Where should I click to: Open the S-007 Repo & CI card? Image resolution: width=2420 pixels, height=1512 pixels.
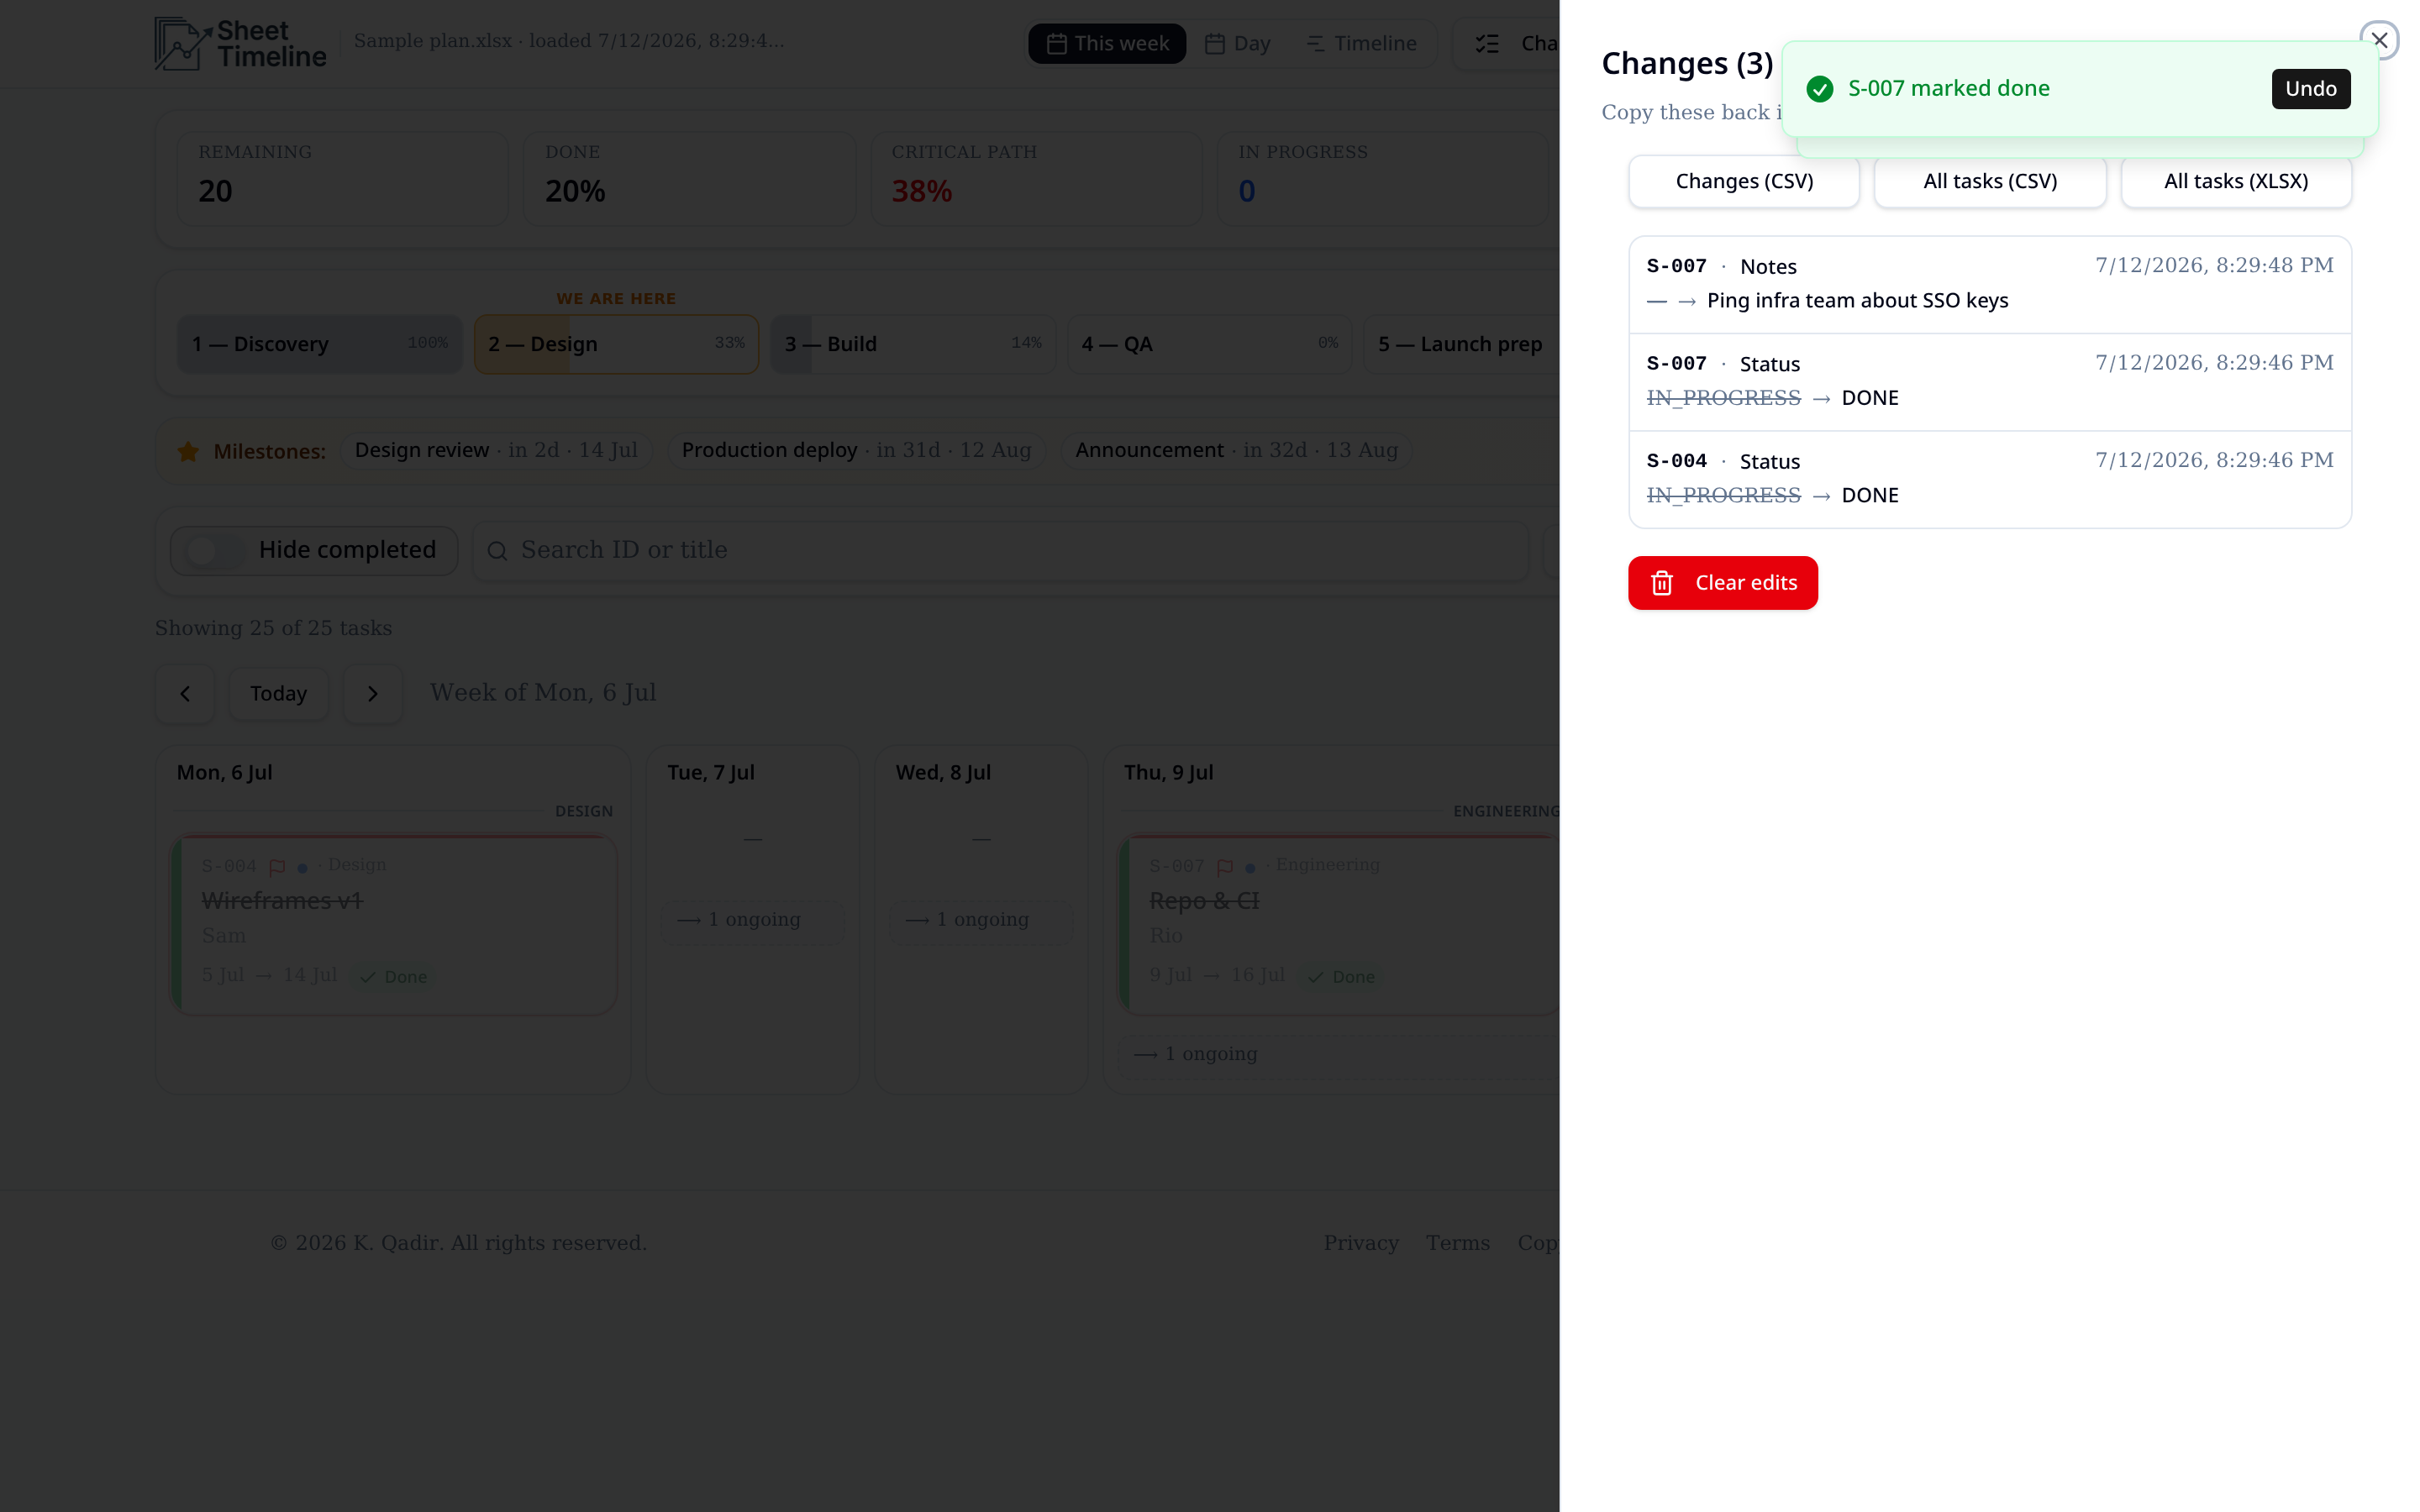(1338, 925)
